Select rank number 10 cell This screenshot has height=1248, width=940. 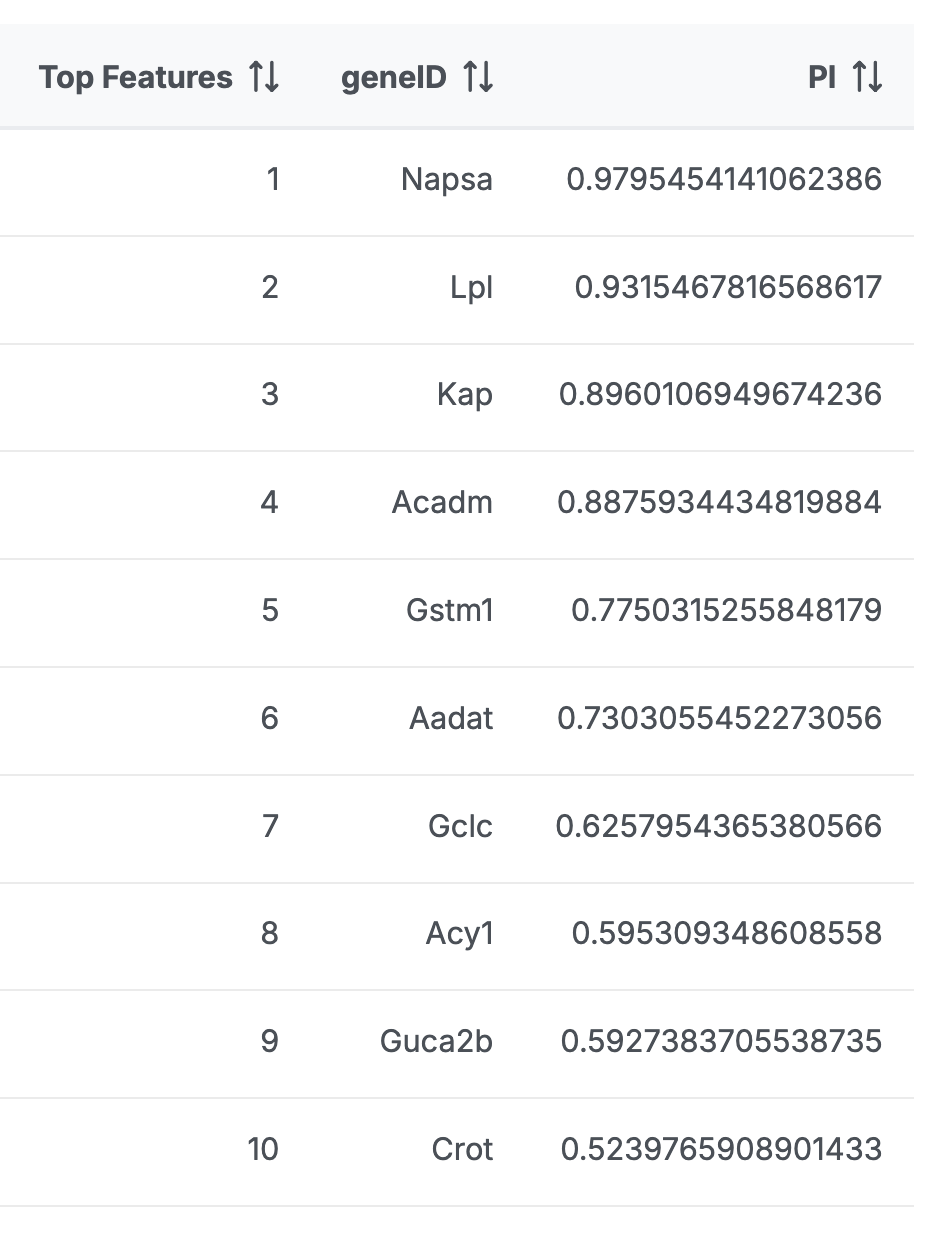[x=263, y=1150]
